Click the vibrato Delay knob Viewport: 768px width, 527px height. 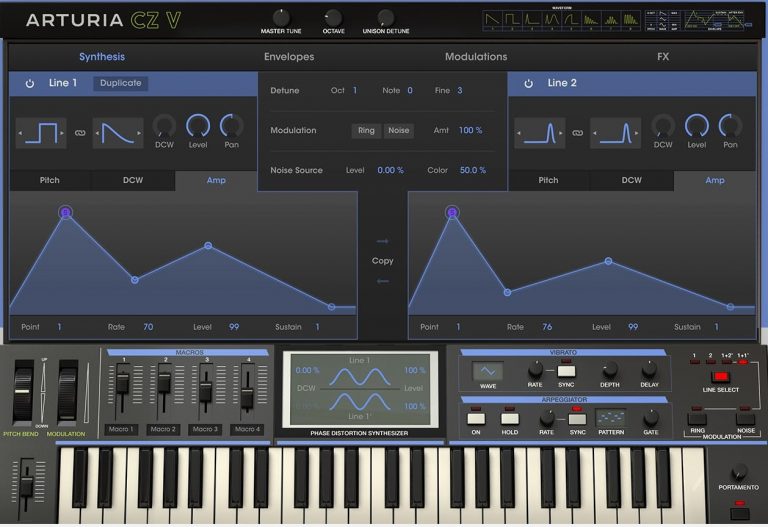(649, 369)
